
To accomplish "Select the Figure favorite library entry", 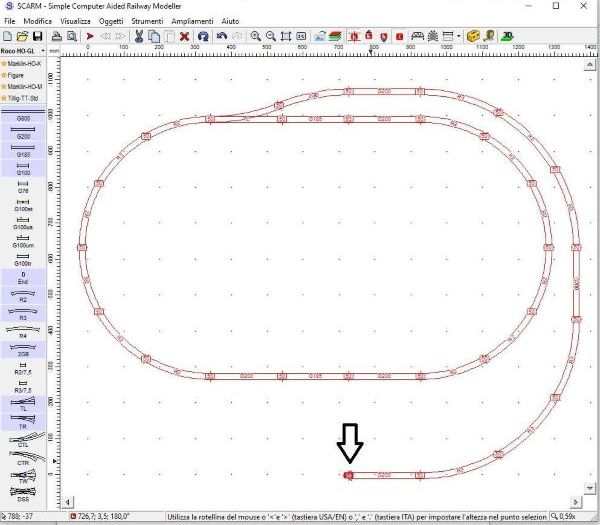I will 22,75.
